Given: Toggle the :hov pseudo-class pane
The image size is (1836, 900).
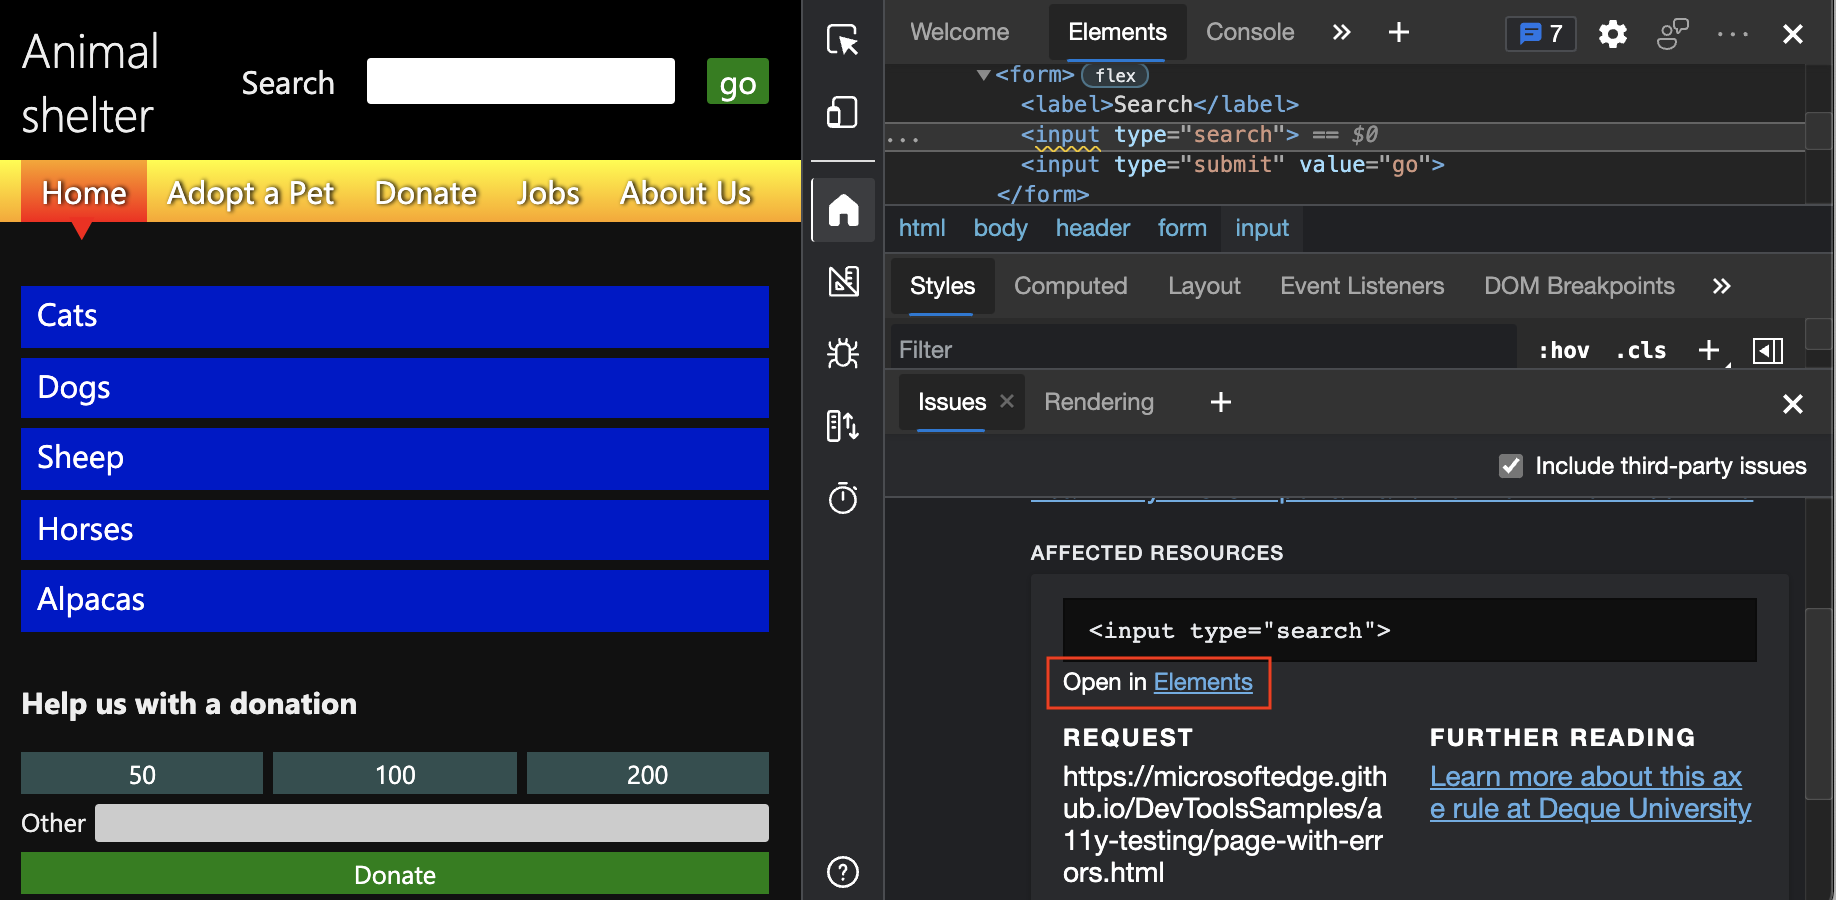Looking at the screenshot, I should coord(1563,350).
